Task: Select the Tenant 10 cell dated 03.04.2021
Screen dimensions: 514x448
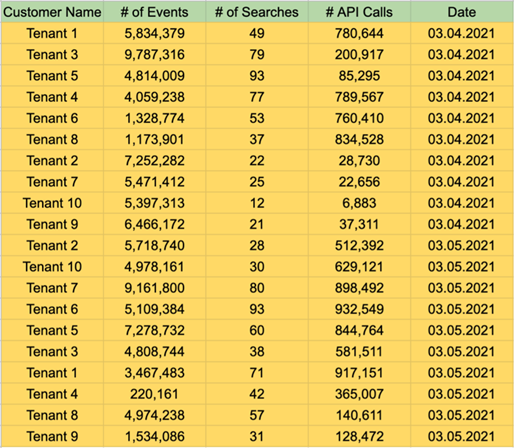Action: click(52, 203)
